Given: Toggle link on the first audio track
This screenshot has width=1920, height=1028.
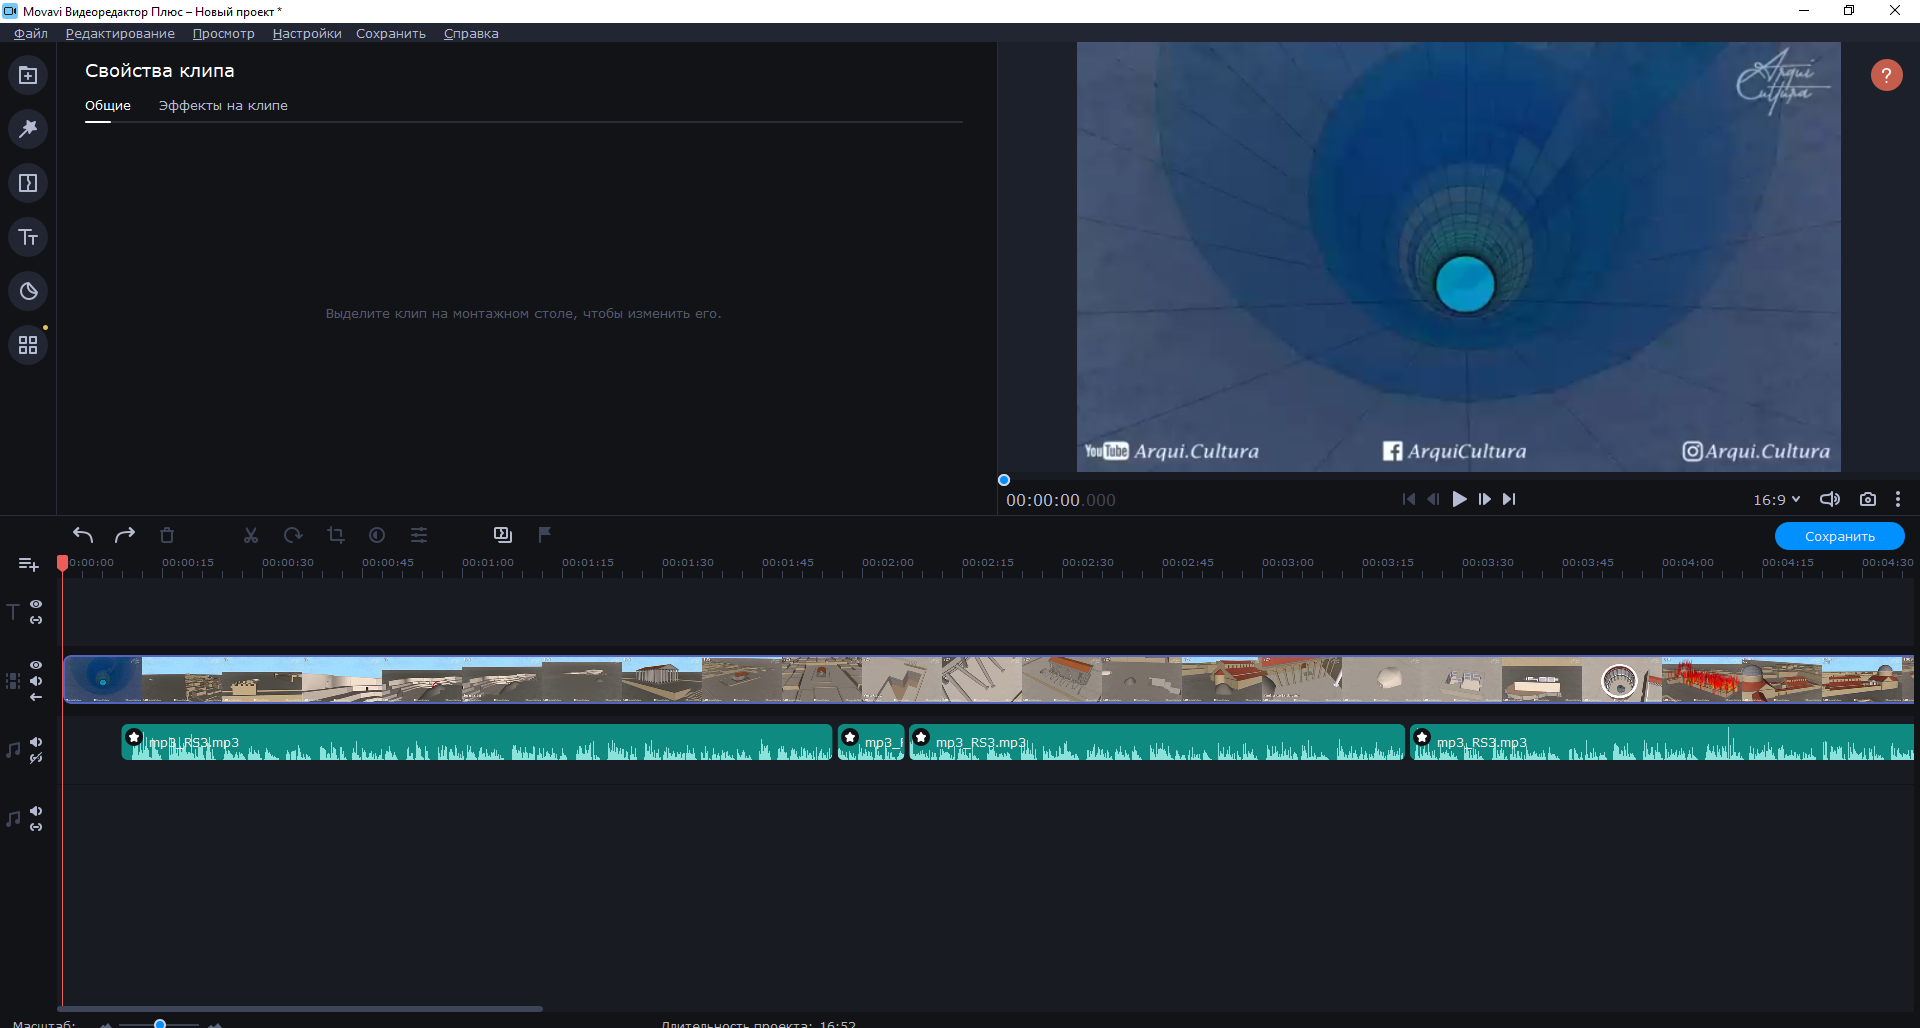Looking at the screenshot, I should 36,758.
